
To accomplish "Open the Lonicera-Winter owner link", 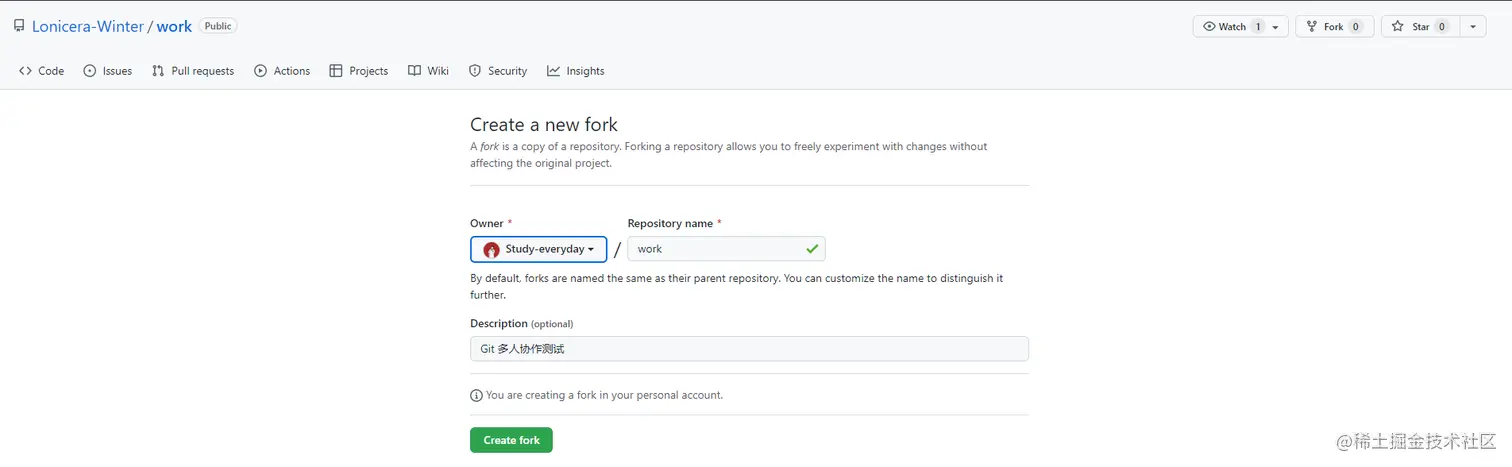I will click(88, 27).
